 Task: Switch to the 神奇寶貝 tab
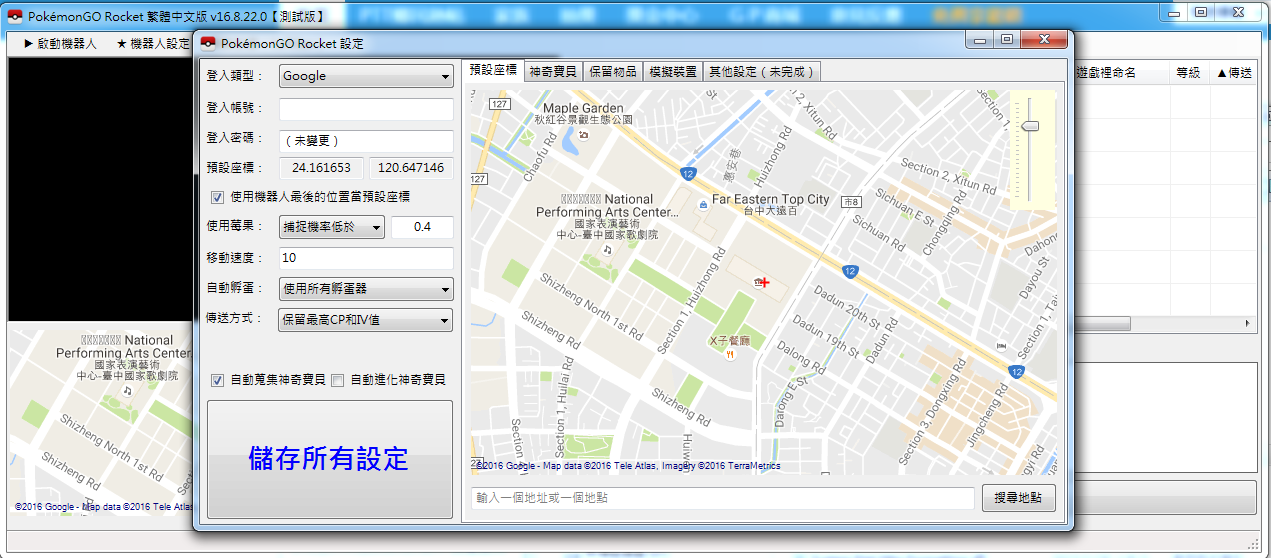pos(553,71)
